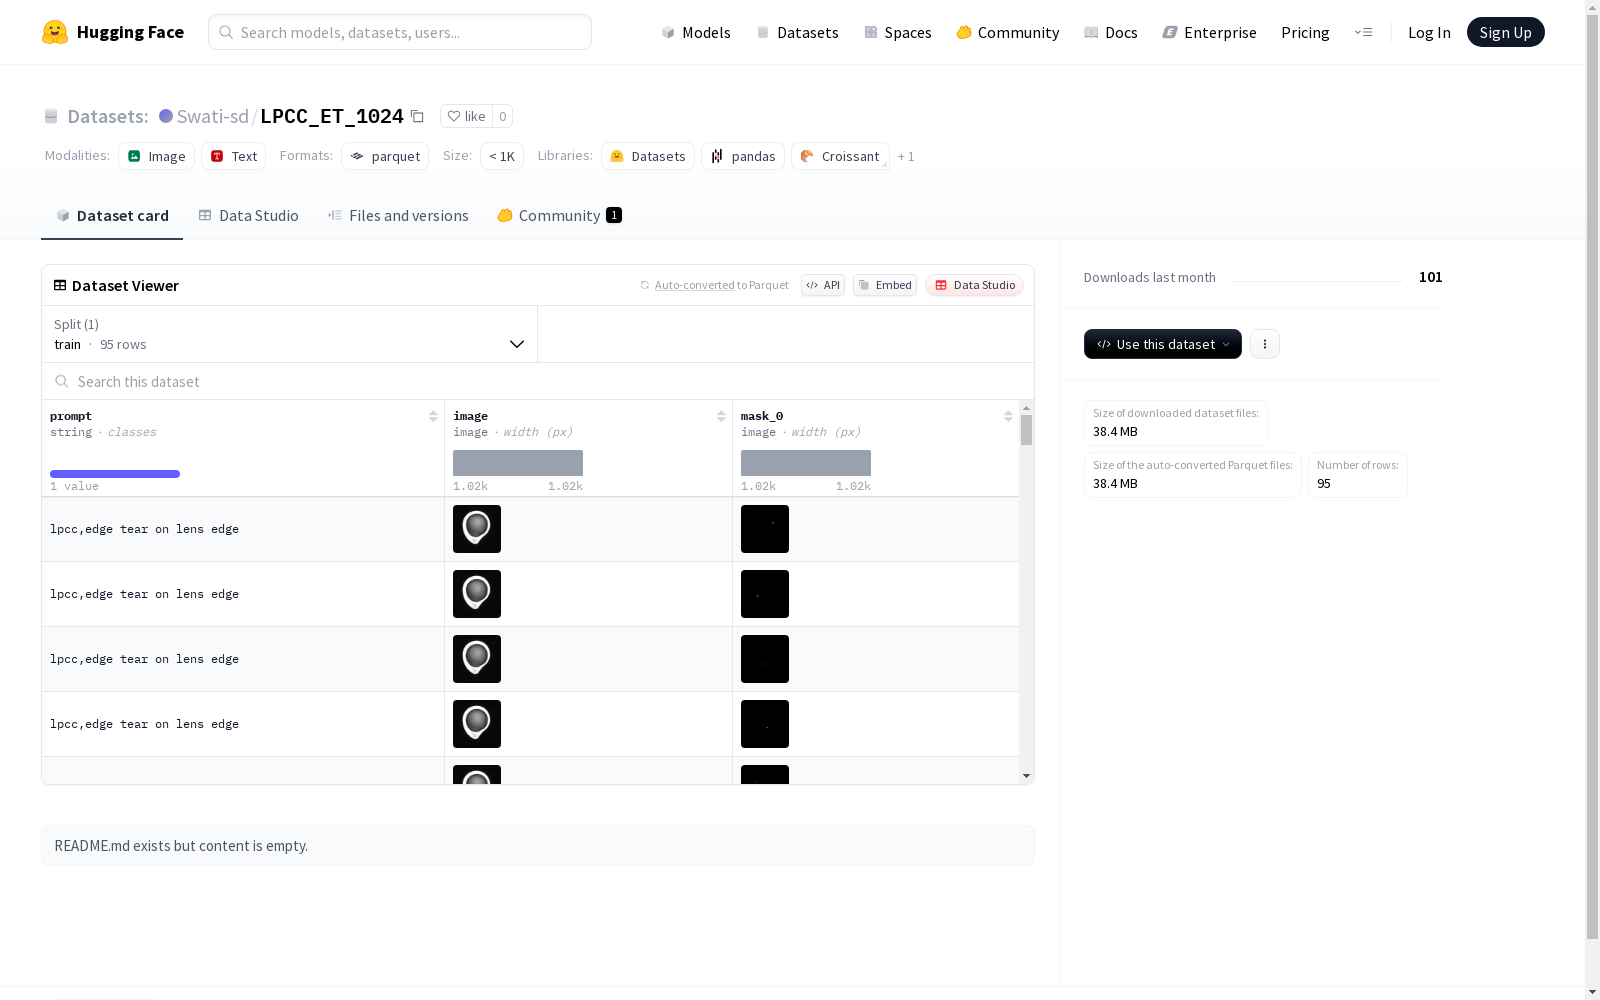Select the Croissant library tag
1600x1000 pixels.
(840, 156)
